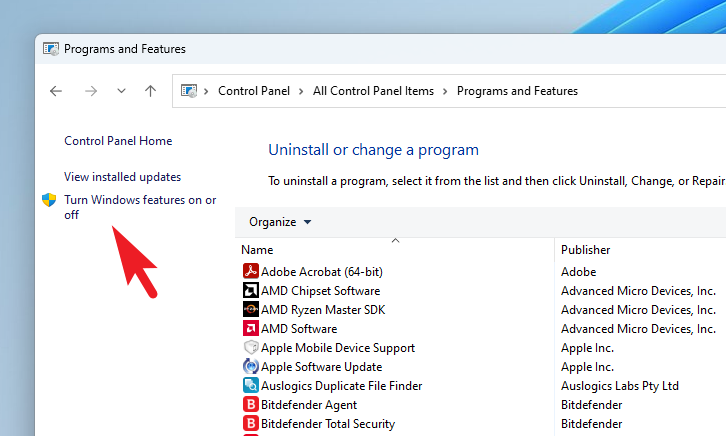Click the Bitdefender Total Security icon
The width and height of the screenshot is (726, 436).
point(250,423)
